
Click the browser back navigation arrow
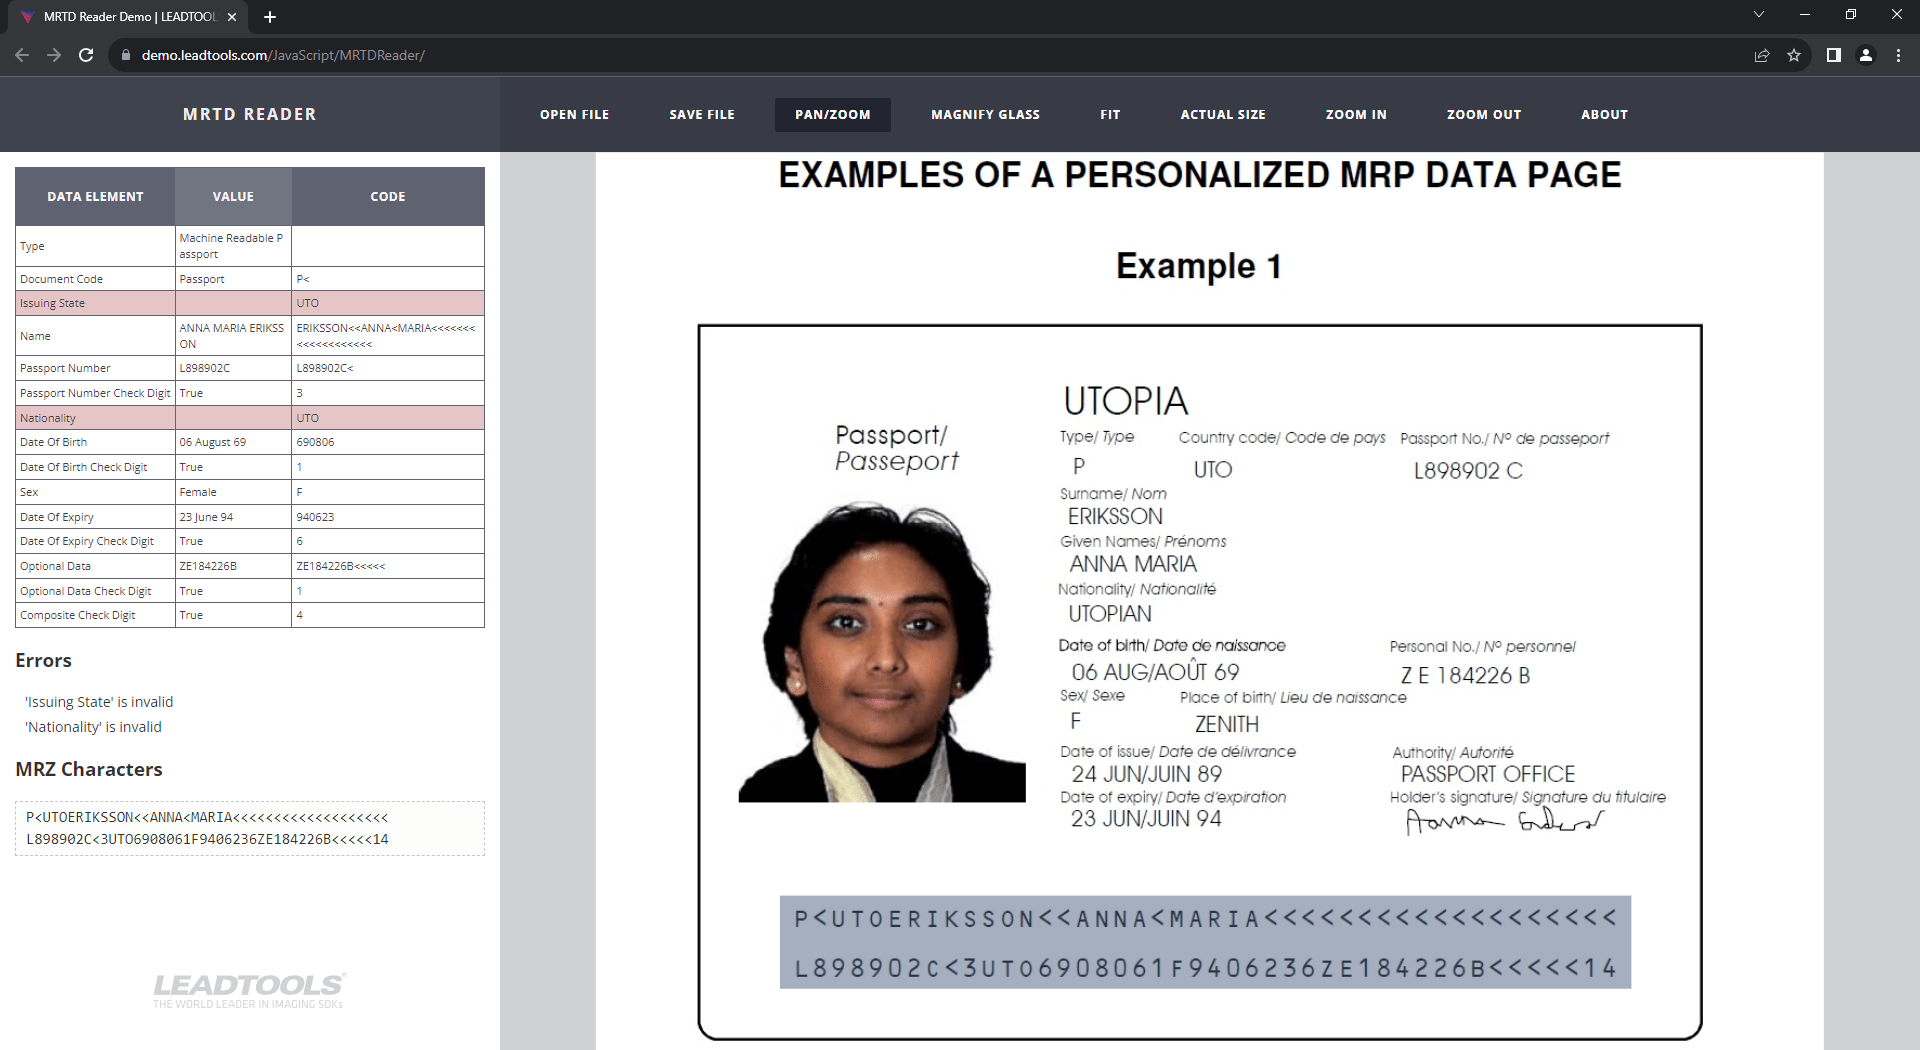[22, 55]
